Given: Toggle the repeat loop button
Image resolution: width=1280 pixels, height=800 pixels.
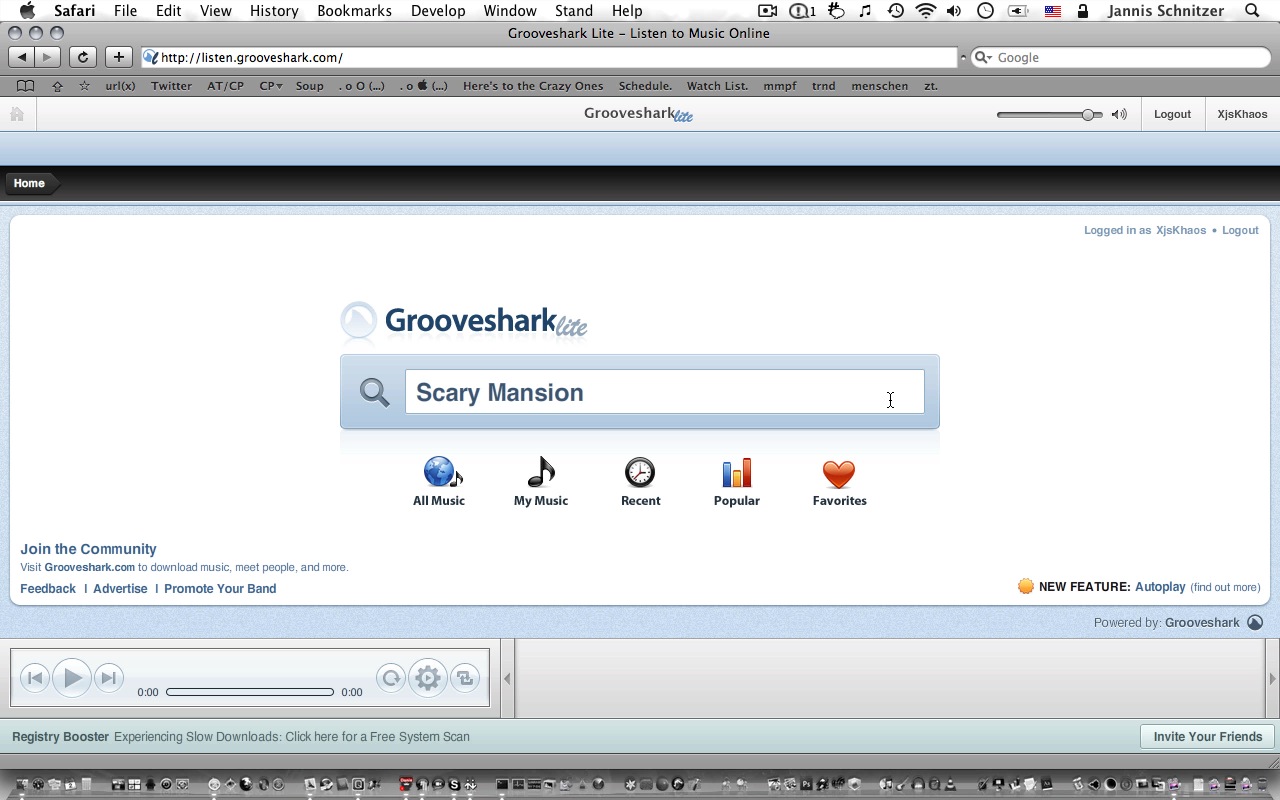Looking at the screenshot, I should [x=465, y=678].
